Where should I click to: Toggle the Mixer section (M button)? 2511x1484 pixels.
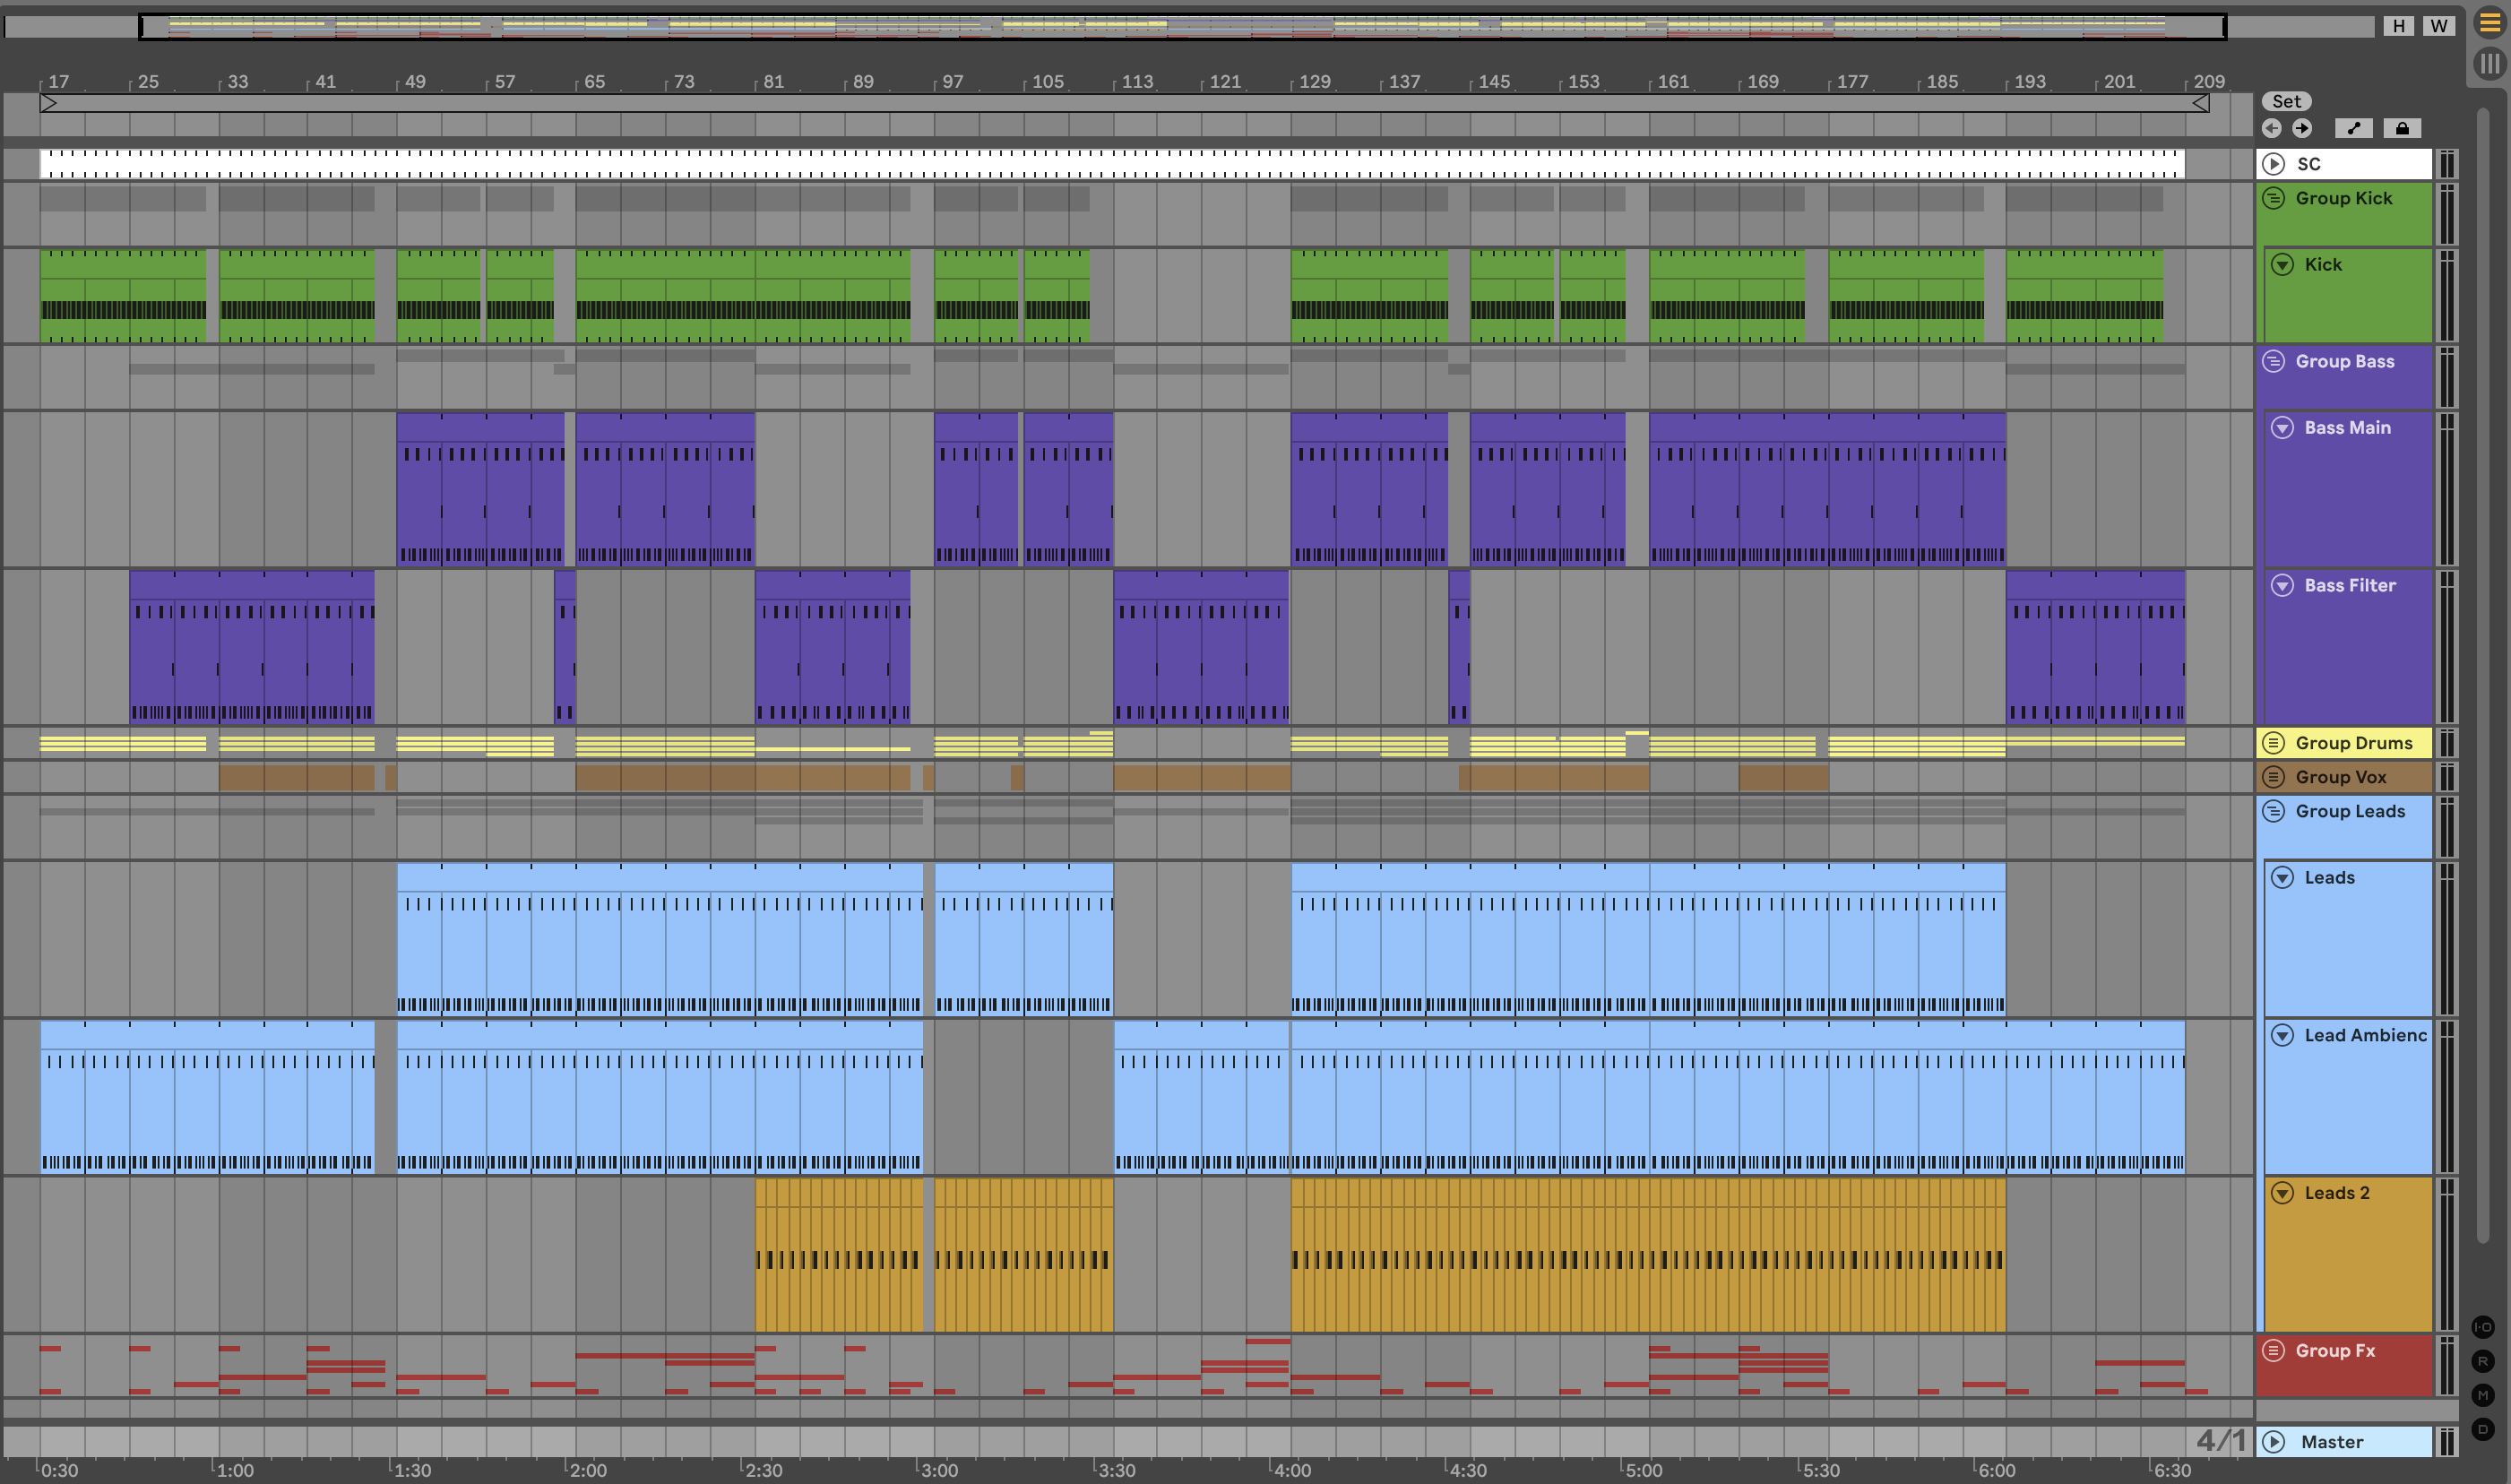click(2483, 1395)
